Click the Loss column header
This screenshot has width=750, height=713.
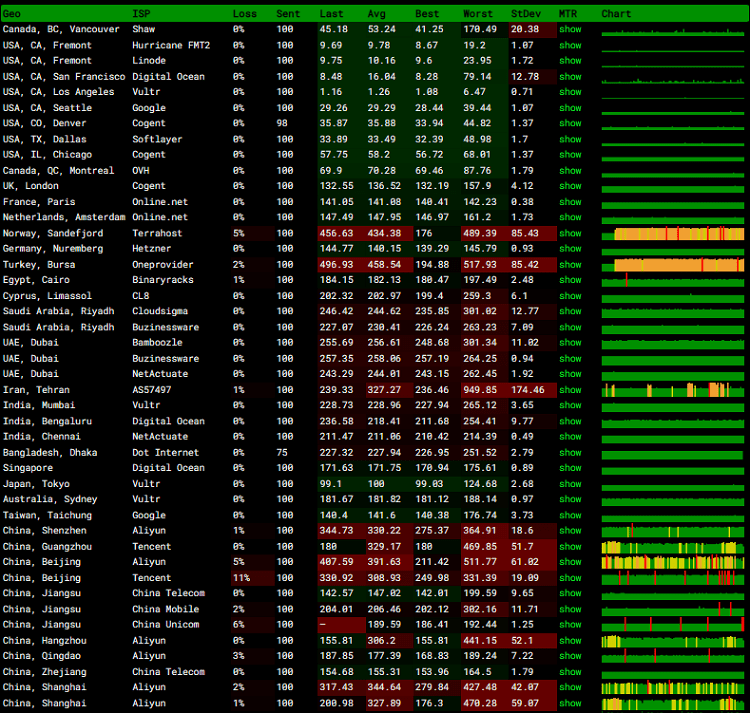pos(244,13)
